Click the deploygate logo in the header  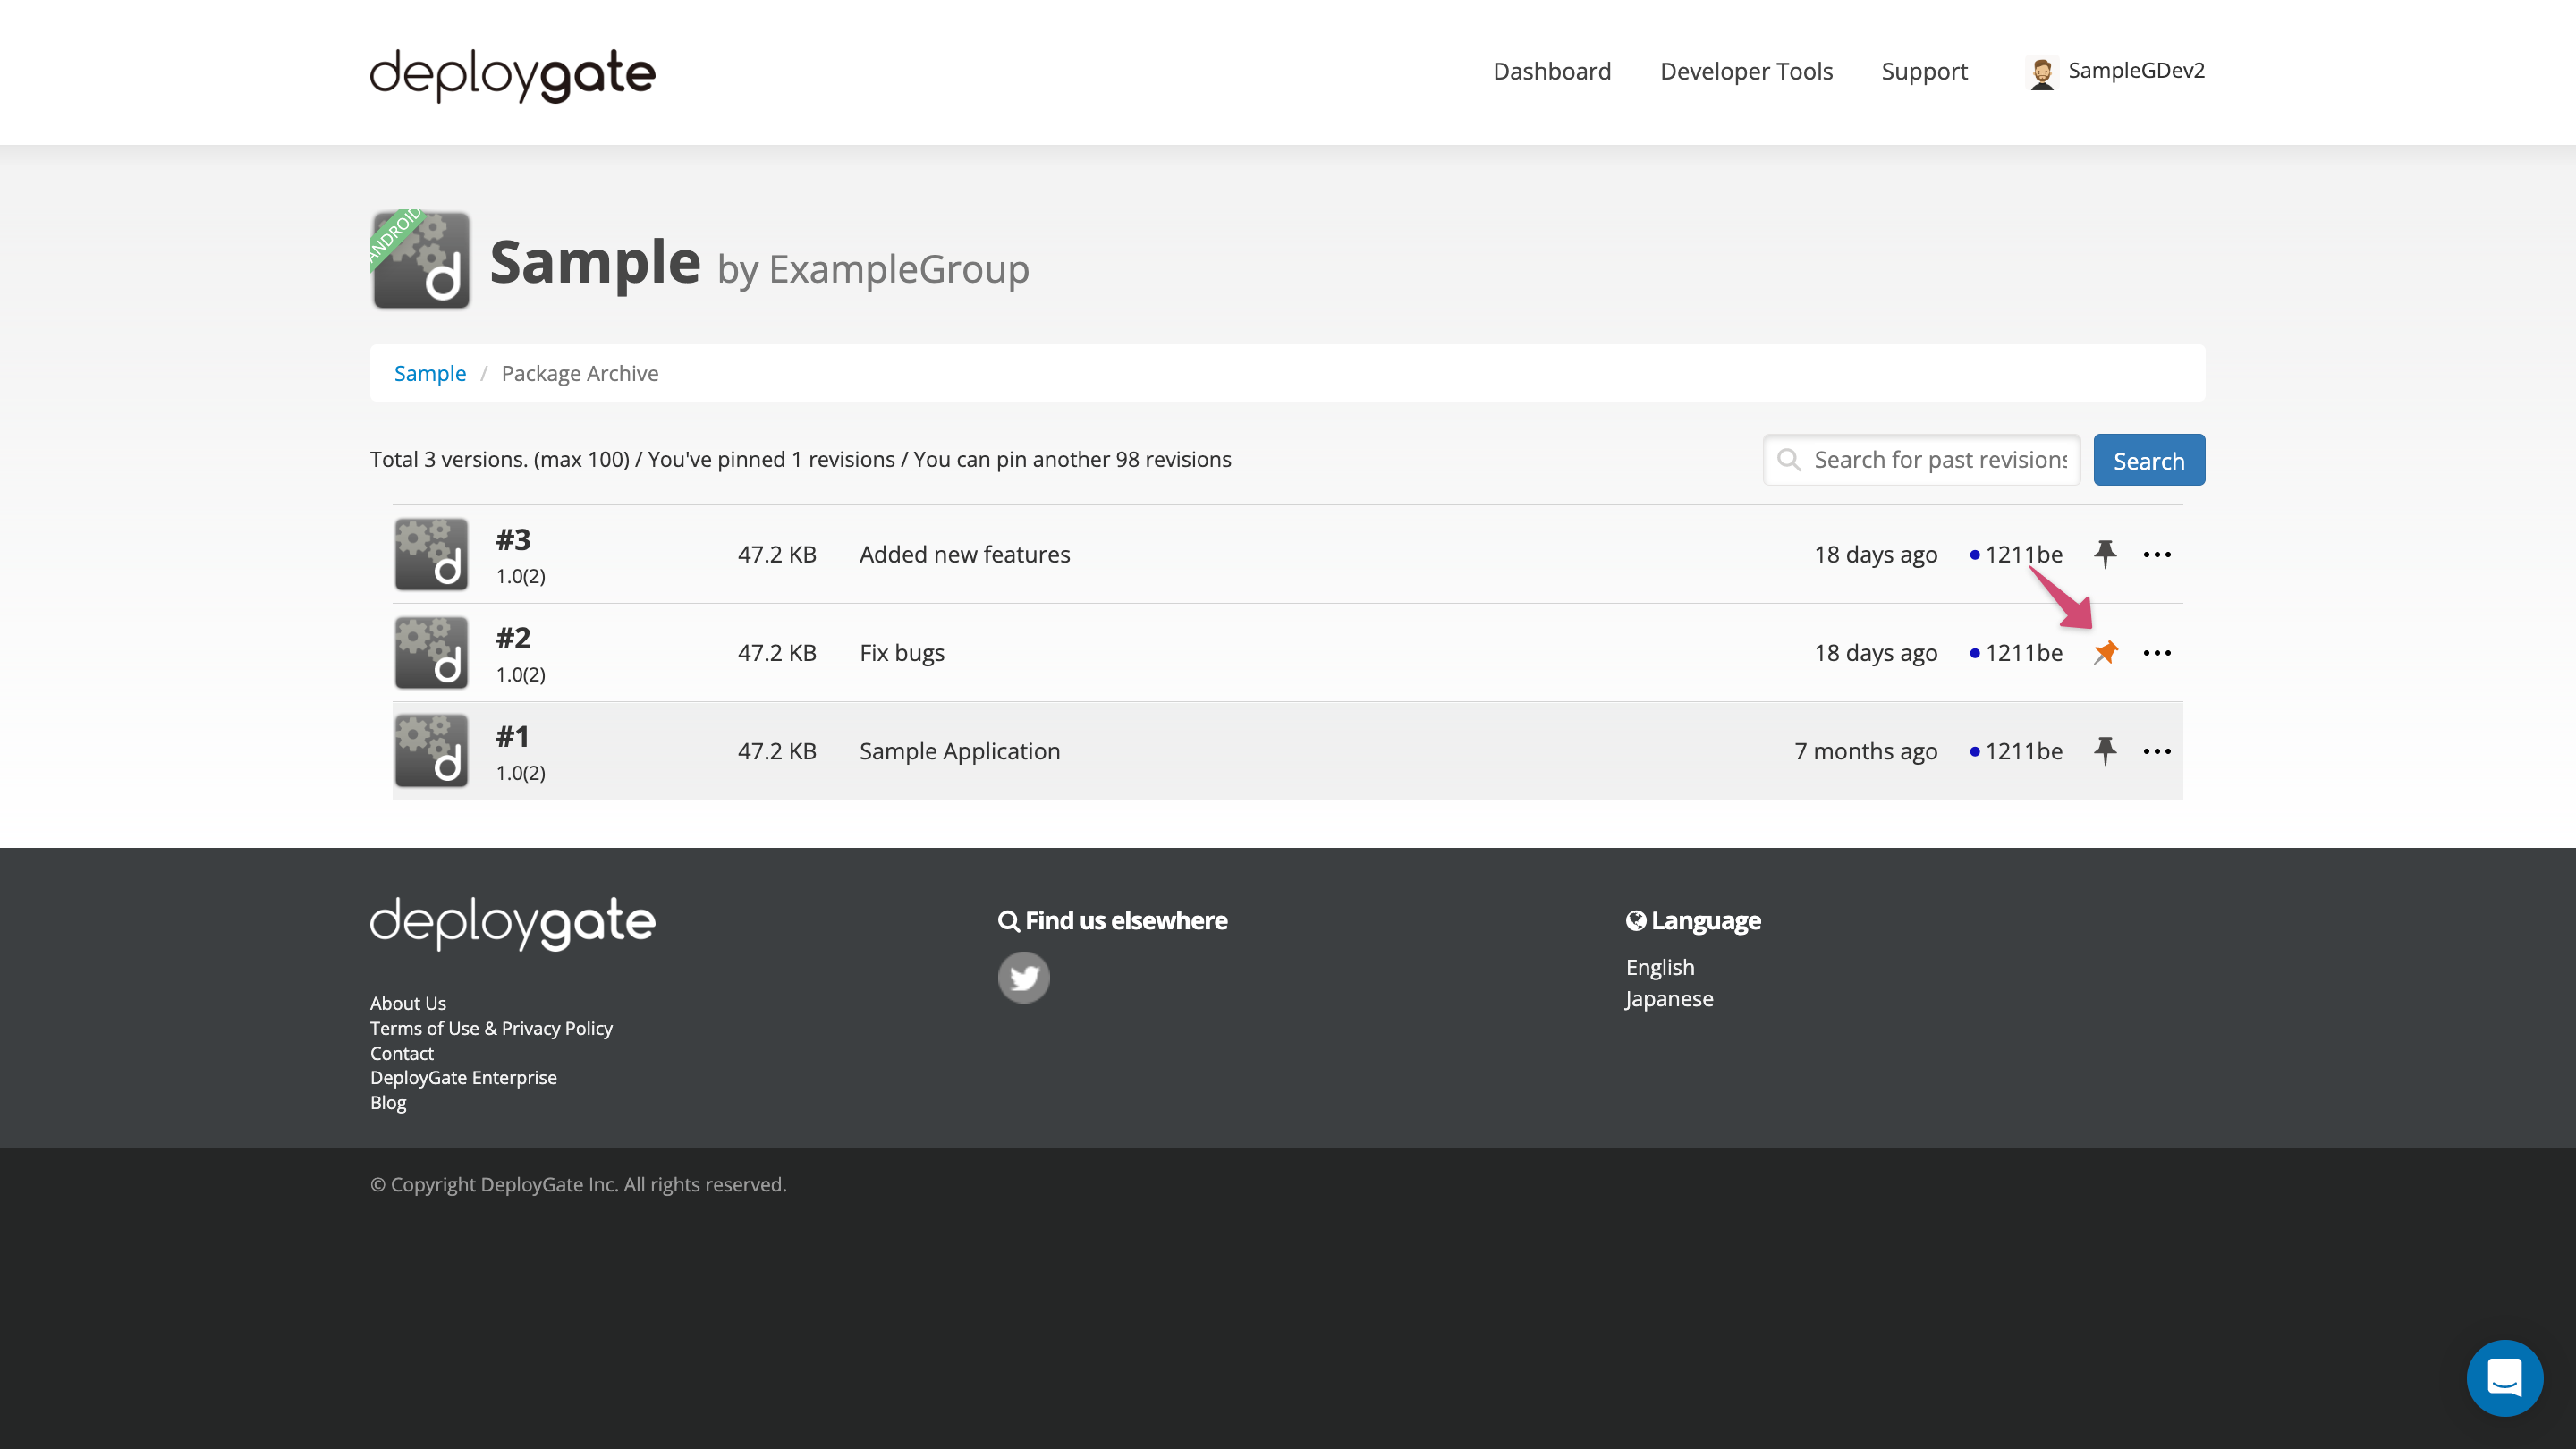click(513, 73)
